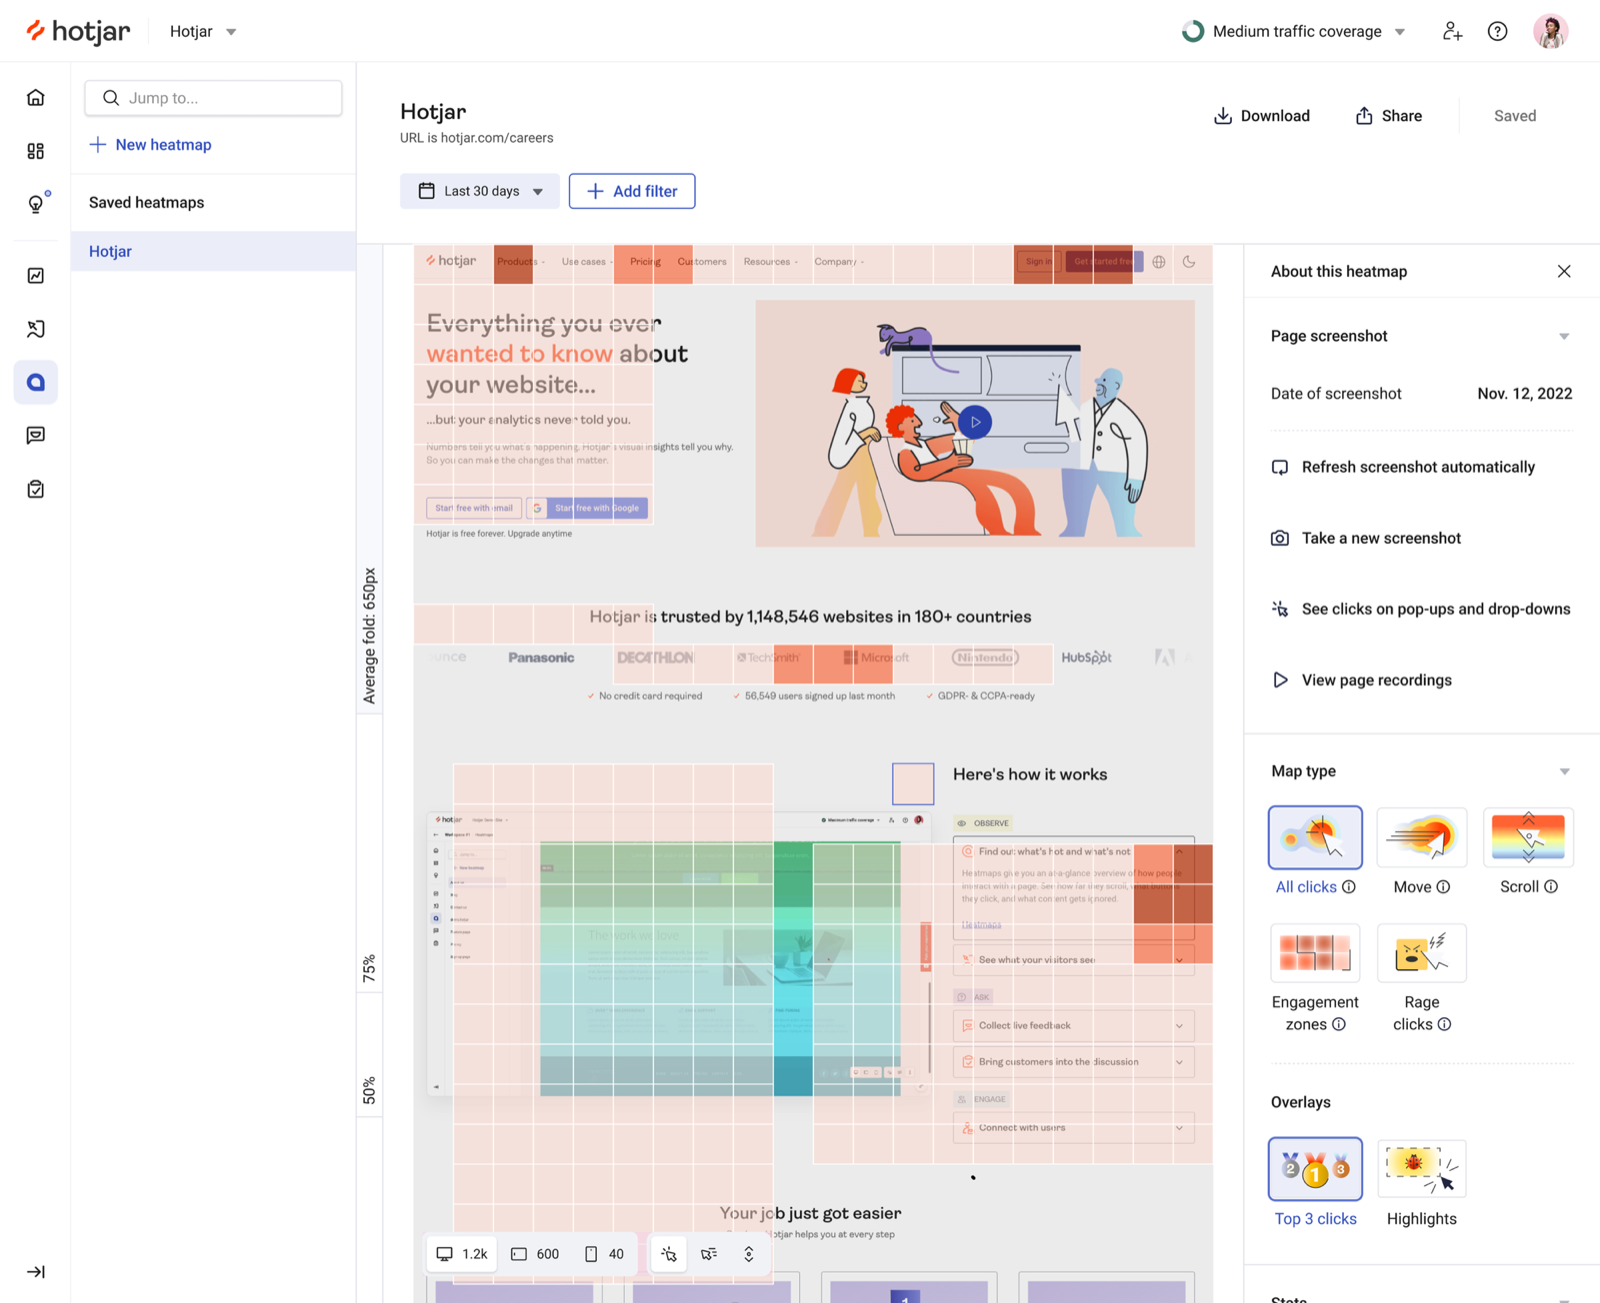Screen dimensions: 1600x1303
Task: Click the Saved status button
Action: 1515,116
